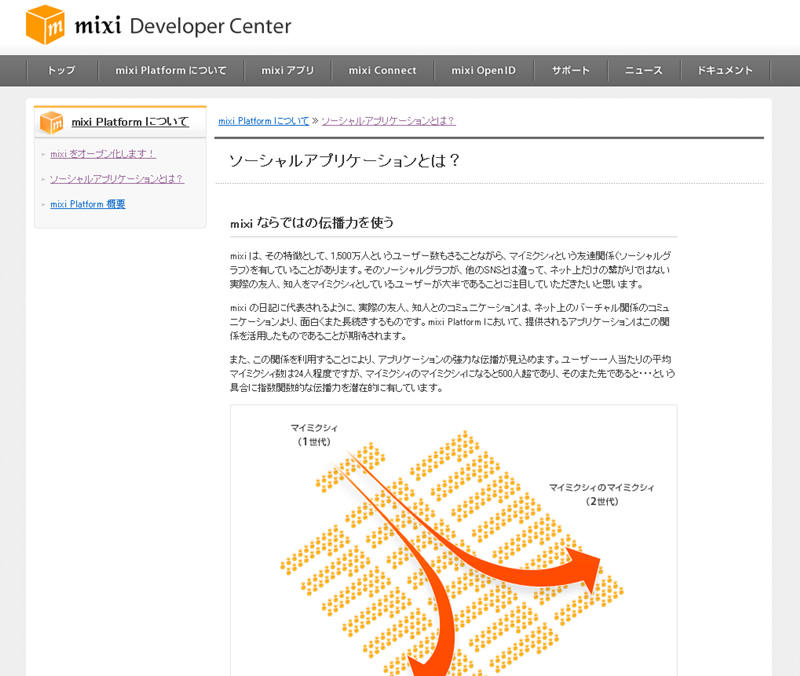Go to mixi OpenID menu item

tap(484, 70)
